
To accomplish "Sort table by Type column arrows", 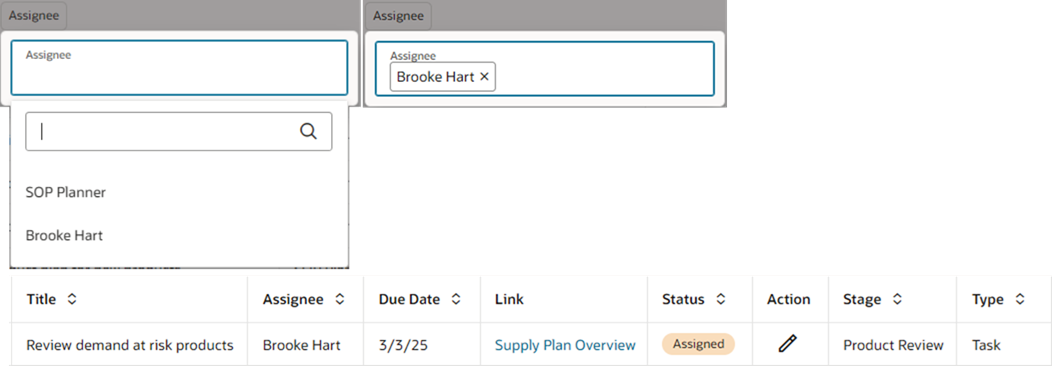I will pos(1020,300).
